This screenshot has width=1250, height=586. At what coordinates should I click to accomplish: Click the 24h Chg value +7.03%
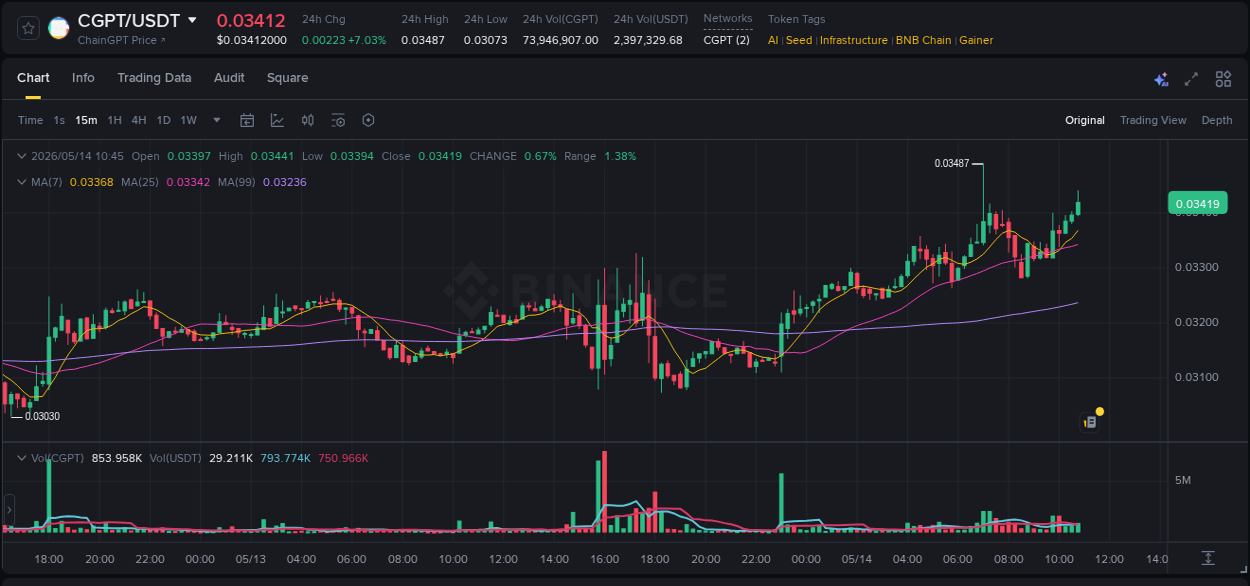click(x=366, y=40)
